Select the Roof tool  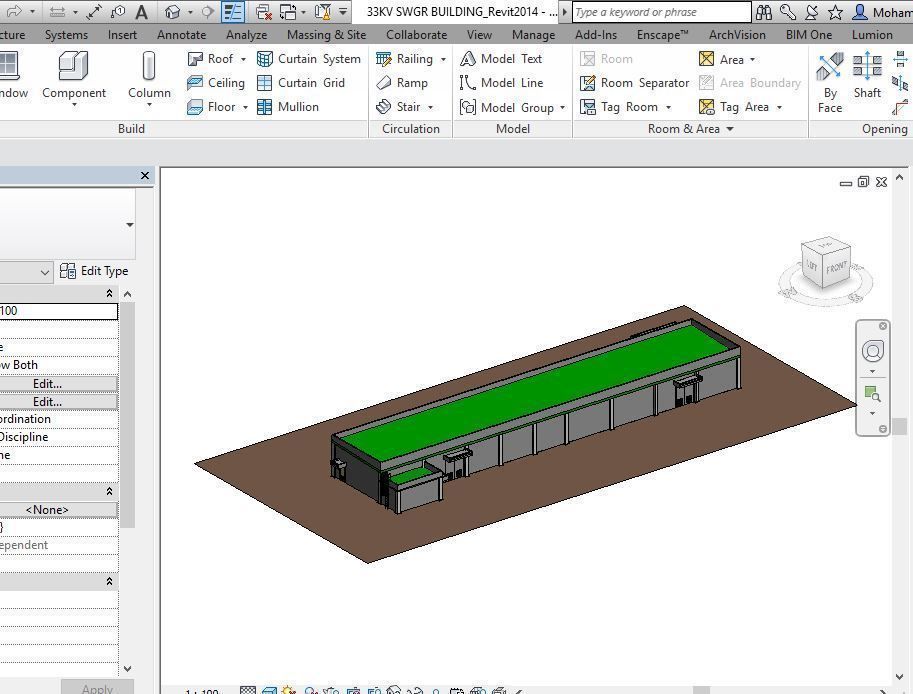point(210,59)
